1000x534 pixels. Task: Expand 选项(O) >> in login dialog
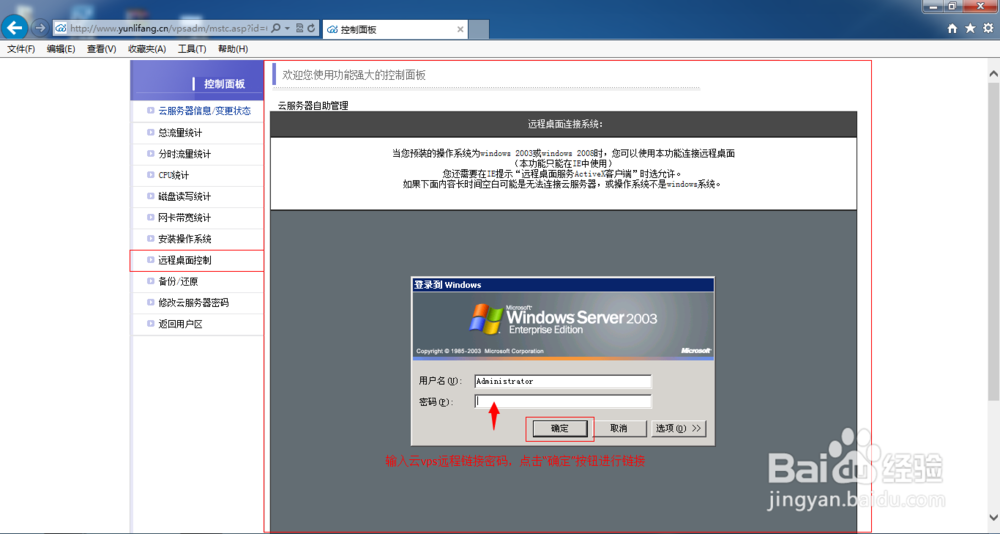click(x=679, y=428)
